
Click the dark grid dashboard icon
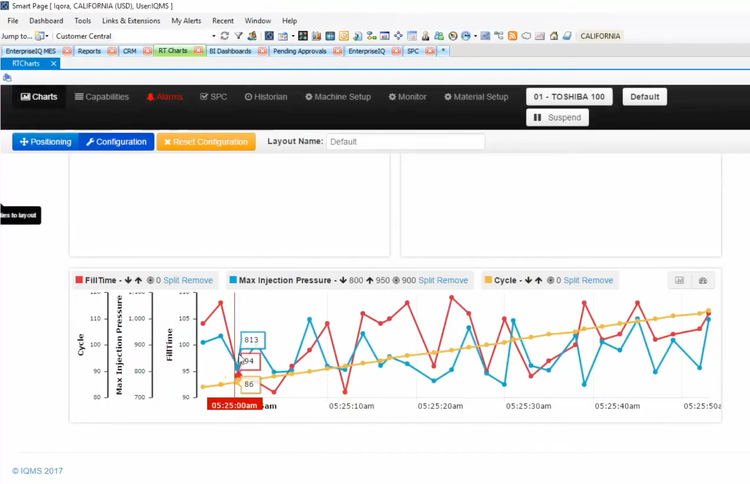click(303, 36)
